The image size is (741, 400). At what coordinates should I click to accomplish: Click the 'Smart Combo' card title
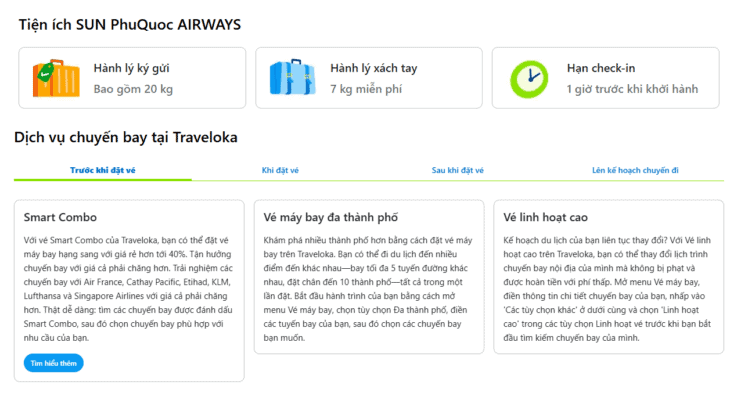60,217
